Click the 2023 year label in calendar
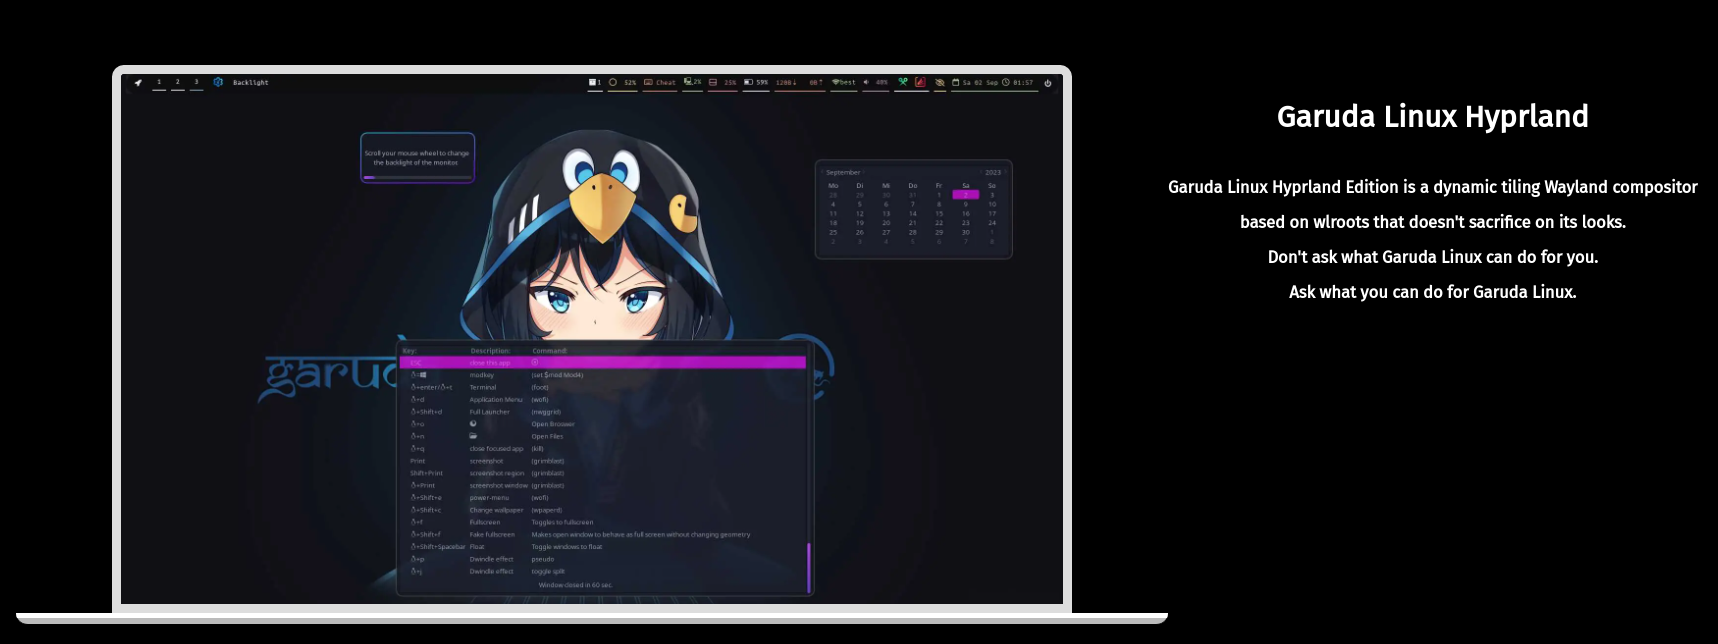The width and height of the screenshot is (1718, 644). 992,172
